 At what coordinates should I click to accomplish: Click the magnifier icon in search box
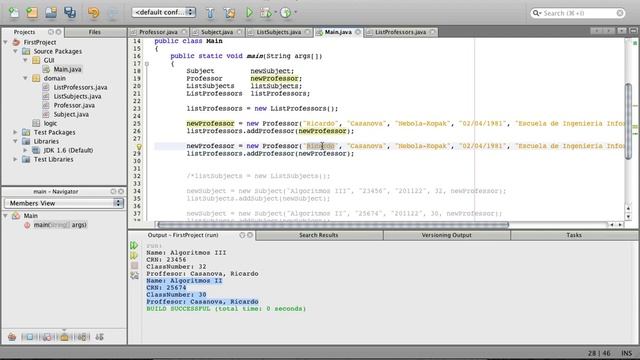pyautogui.click(x=536, y=13)
